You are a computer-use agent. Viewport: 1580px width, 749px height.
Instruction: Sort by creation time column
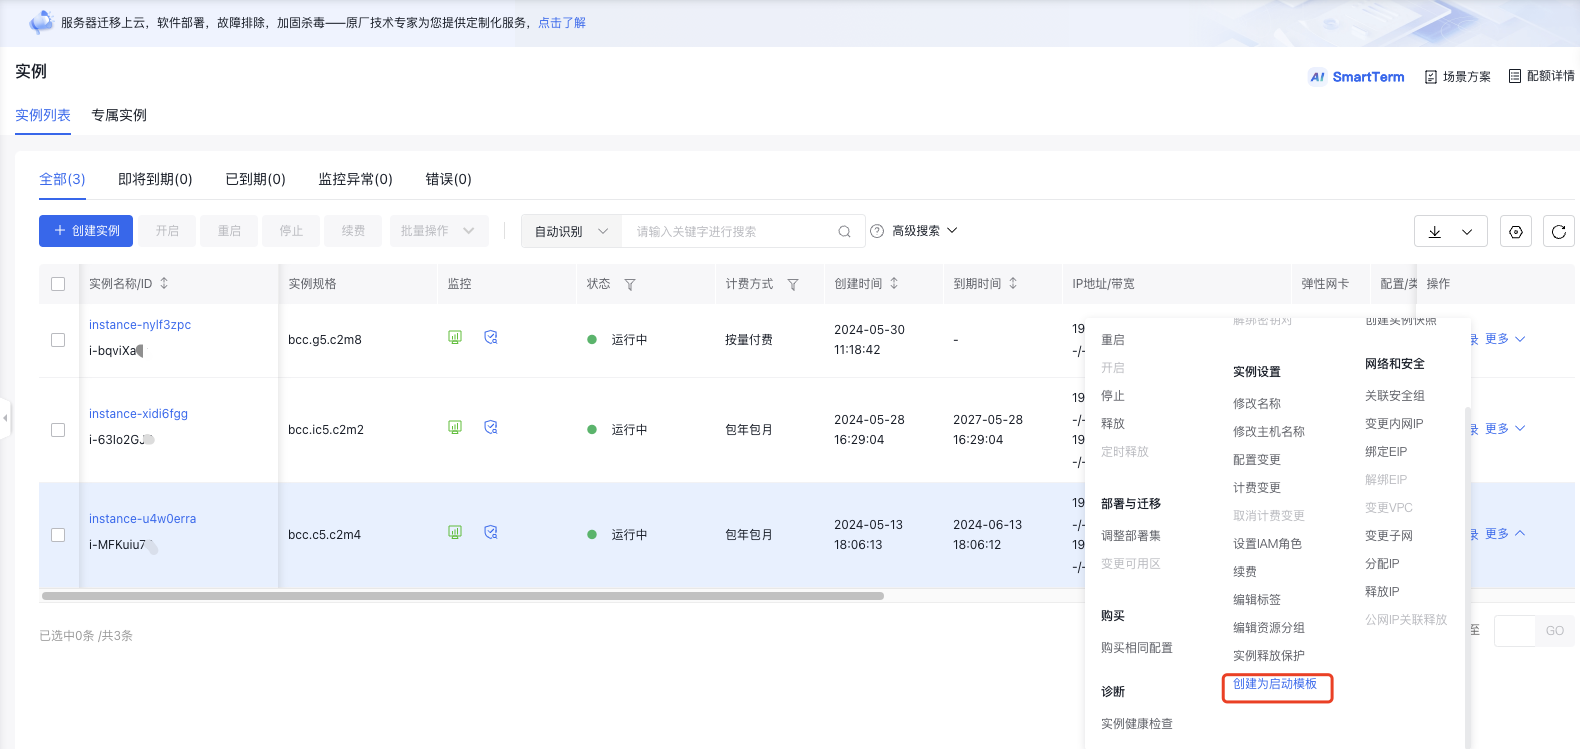894,283
